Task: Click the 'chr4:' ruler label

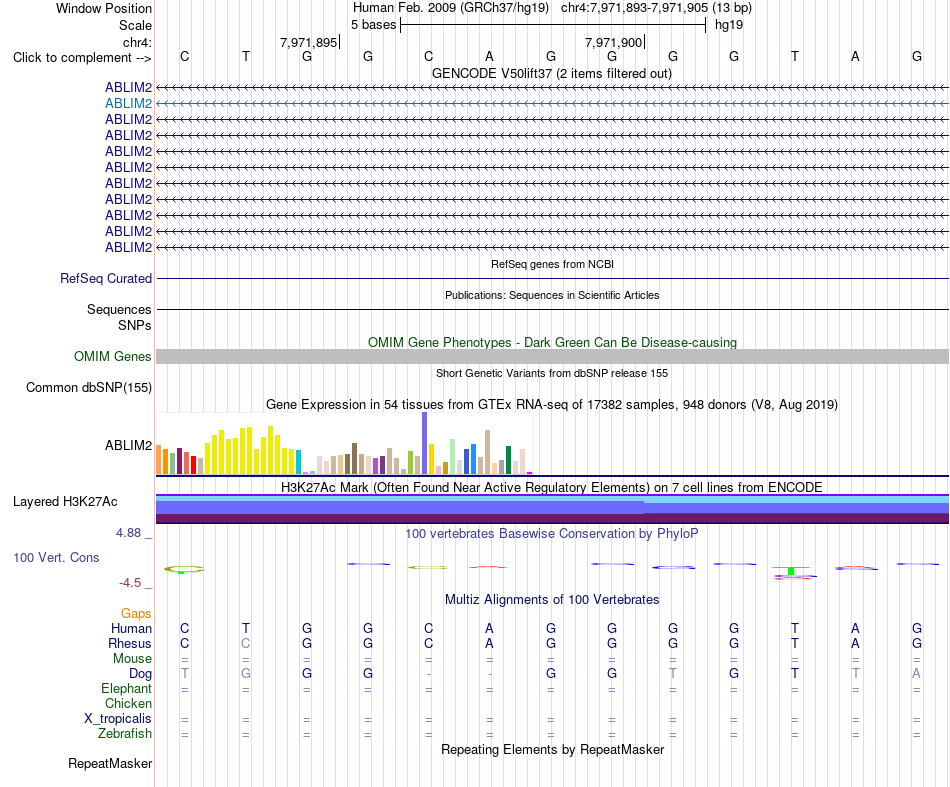Action: 137,42
